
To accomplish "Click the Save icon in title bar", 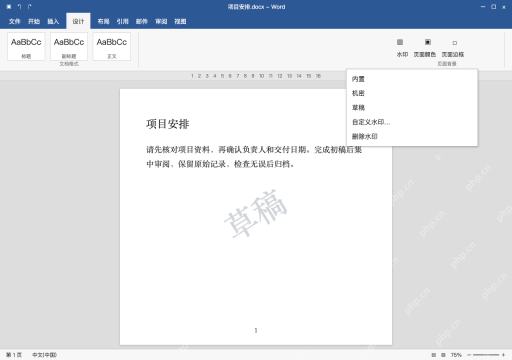I will 9,7.
